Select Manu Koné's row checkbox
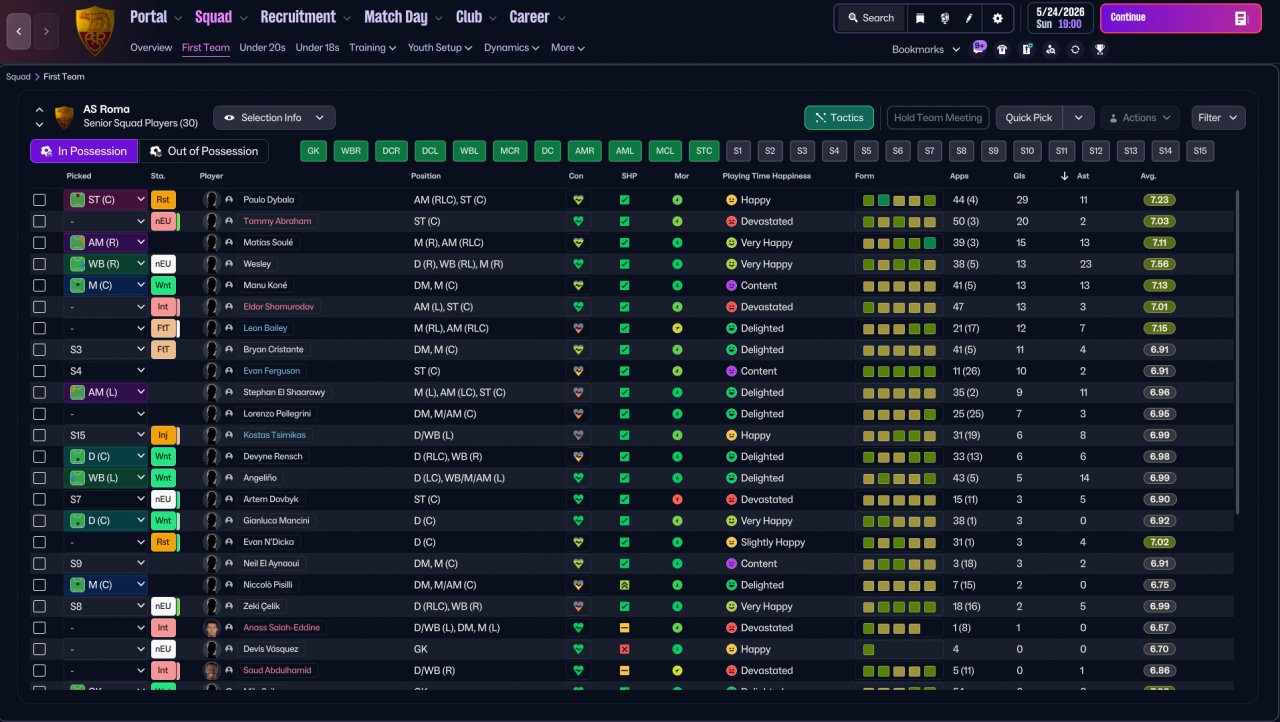The image size is (1280, 722). pyautogui.click(x=39, y=285)
